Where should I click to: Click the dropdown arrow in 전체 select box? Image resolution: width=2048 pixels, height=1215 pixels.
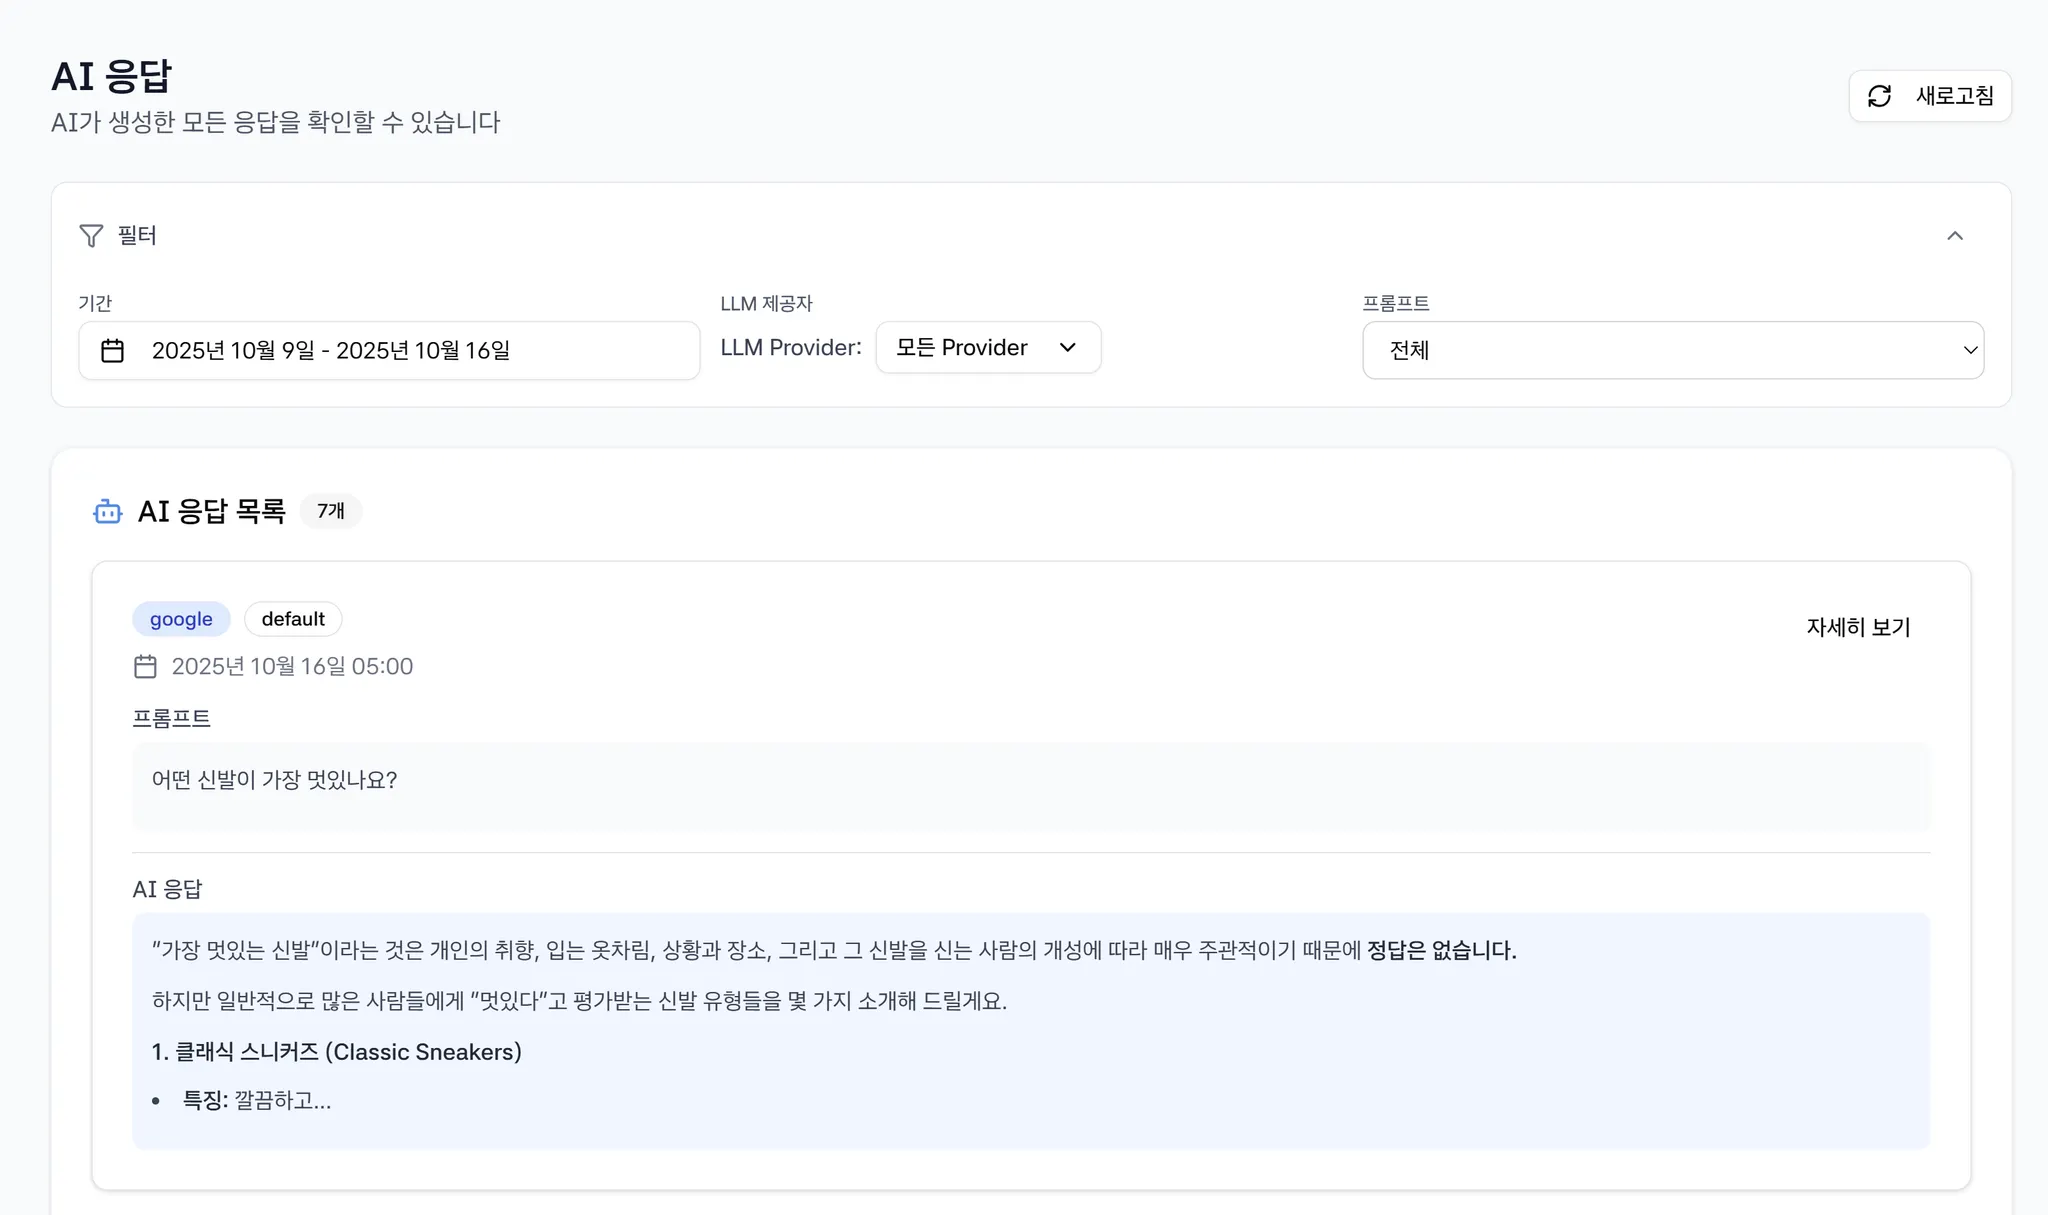click(1969, 351)
